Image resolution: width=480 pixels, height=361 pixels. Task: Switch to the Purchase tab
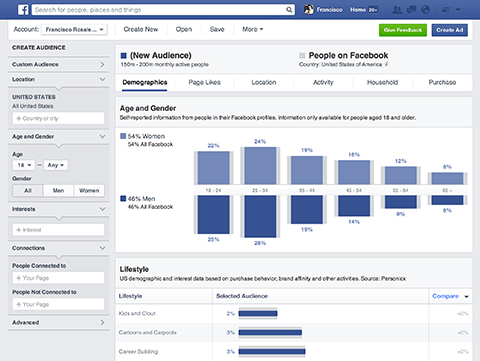click(x=442, y=82)
